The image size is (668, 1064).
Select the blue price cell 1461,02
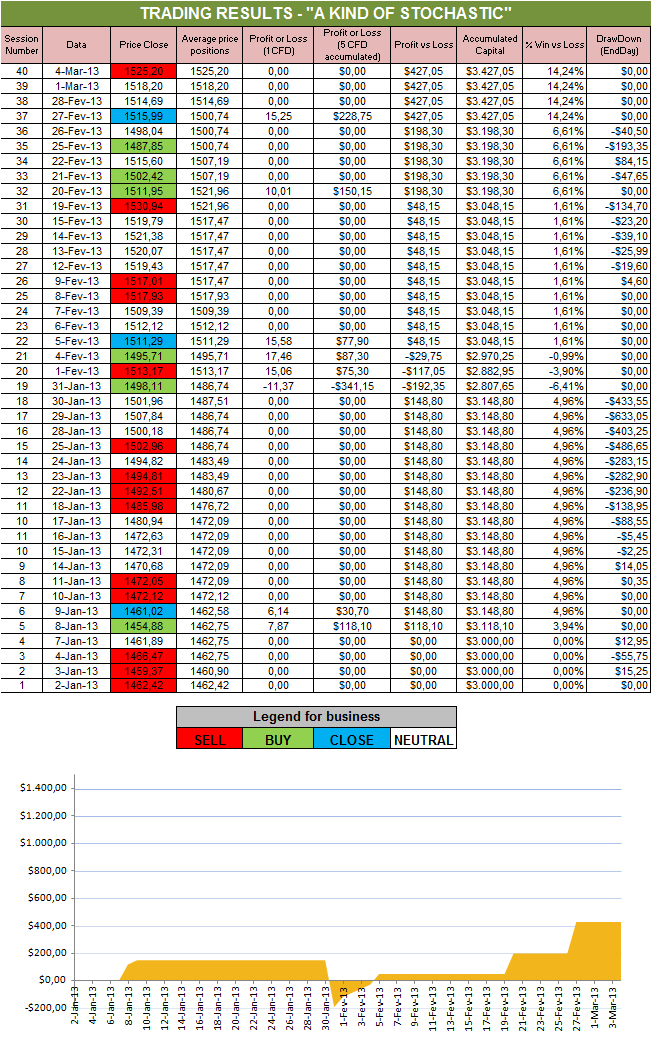click(x=144, y=611)
